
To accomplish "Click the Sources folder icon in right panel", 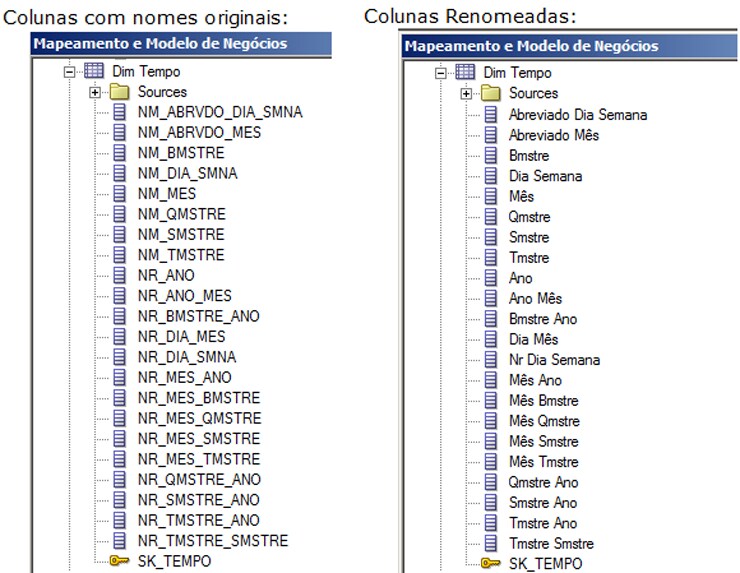I will coord(491,93).
